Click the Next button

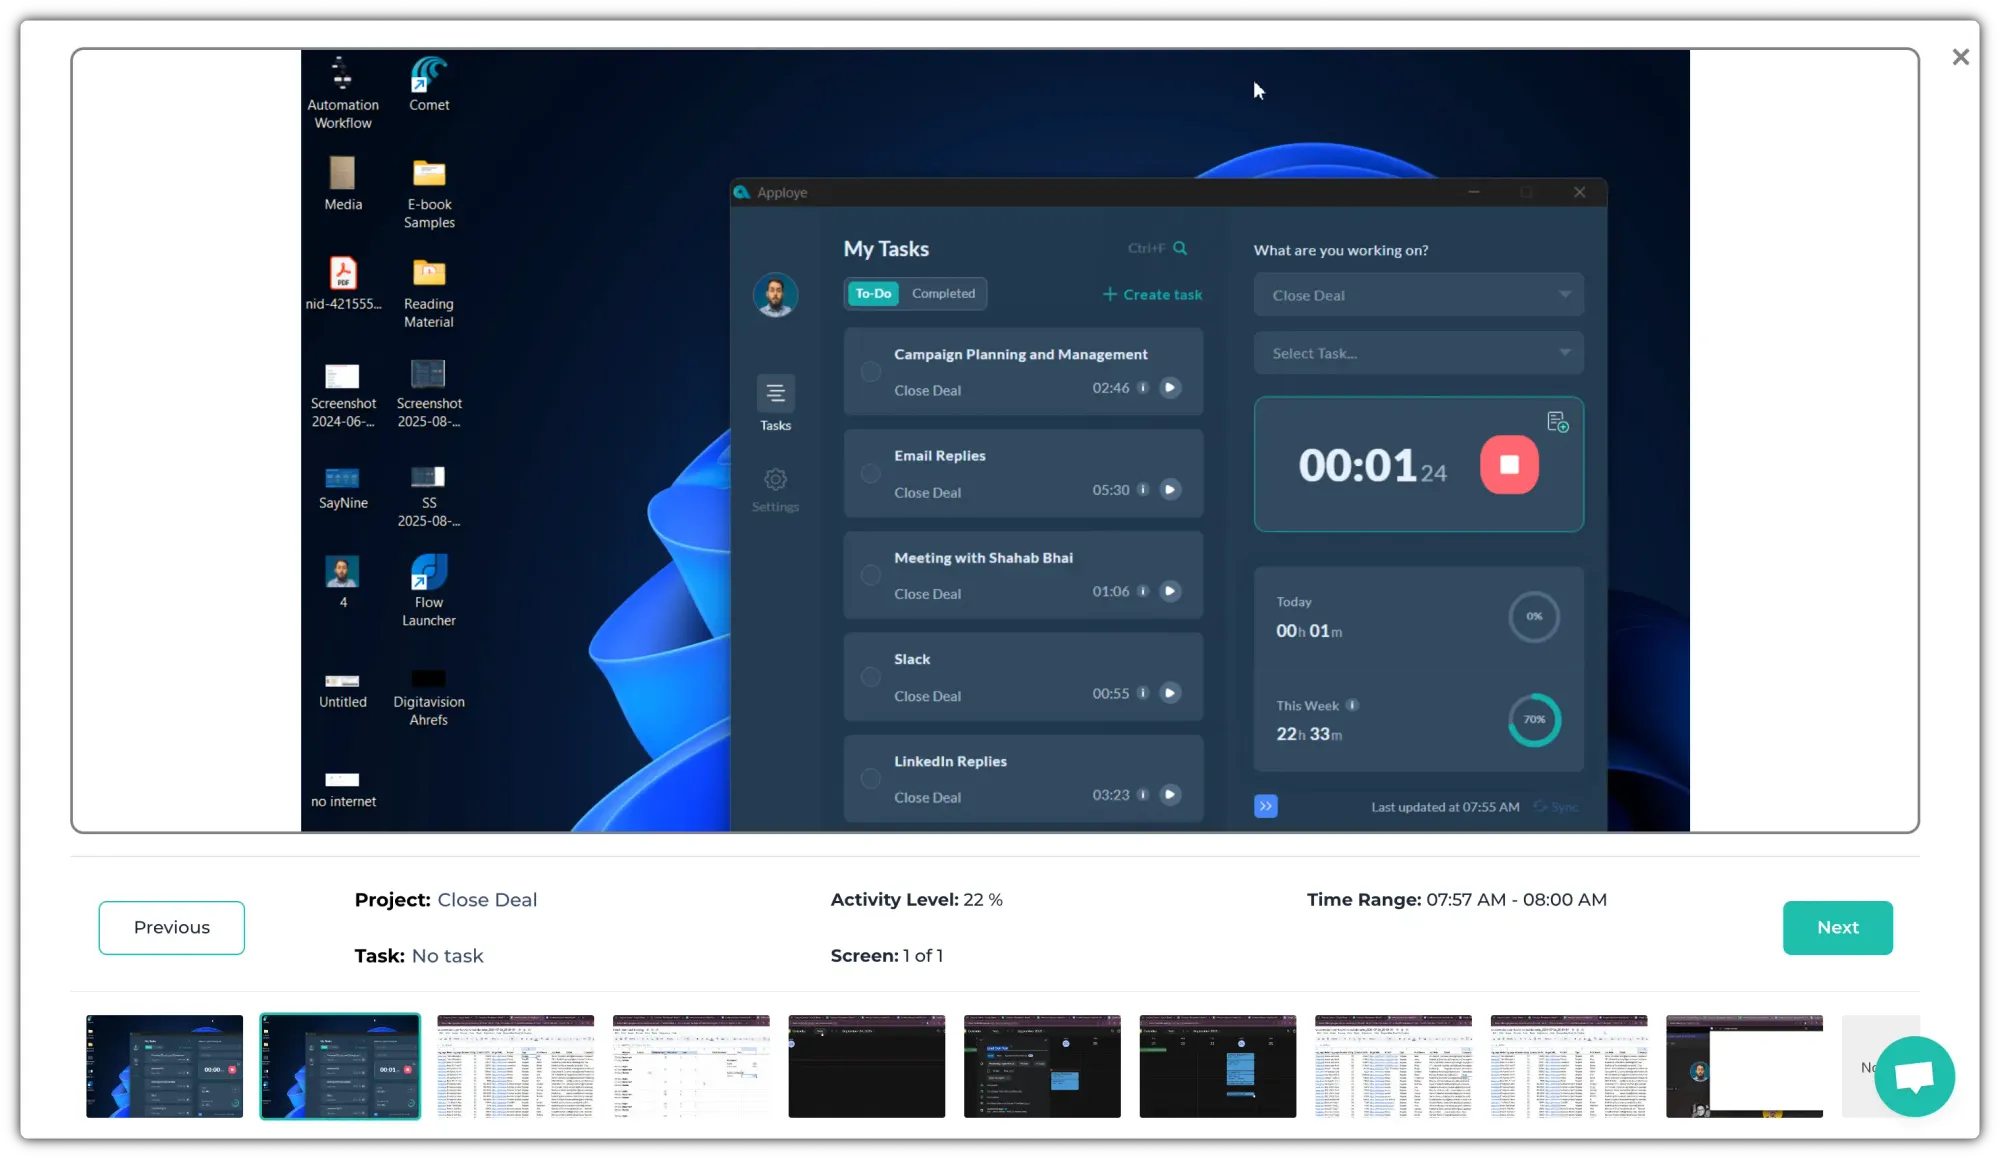click(x=1837, y=927)
